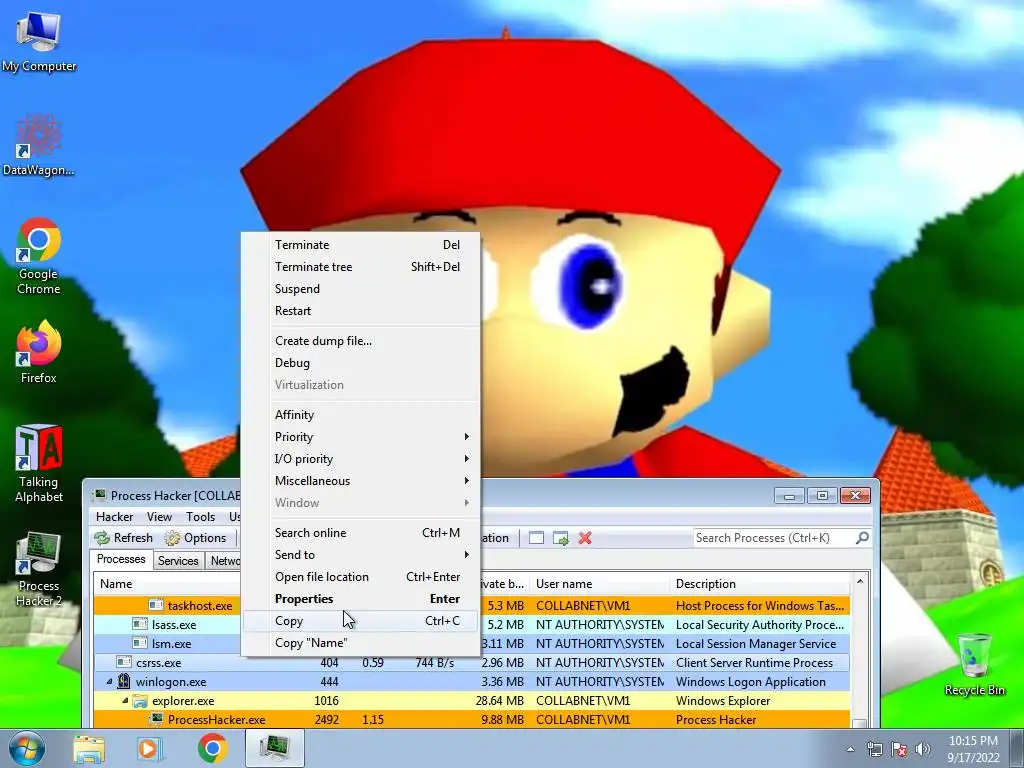Expand the Priority submenu

coord(360,437)
